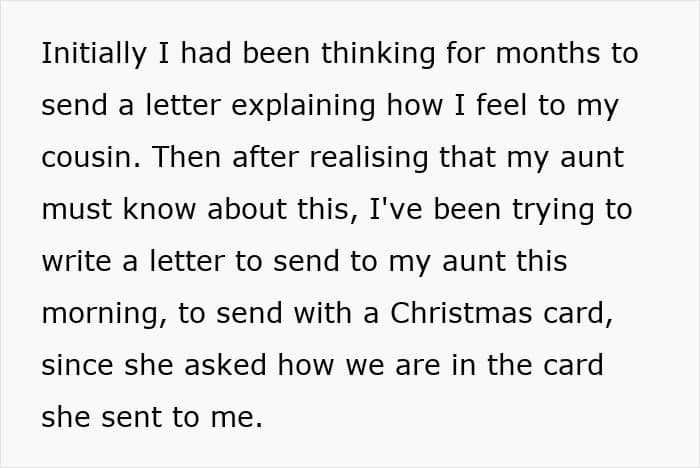Click the word "trying" in fourth line
Image resolution: width=700 pixels, height=468 pixels.
(553, 210)
